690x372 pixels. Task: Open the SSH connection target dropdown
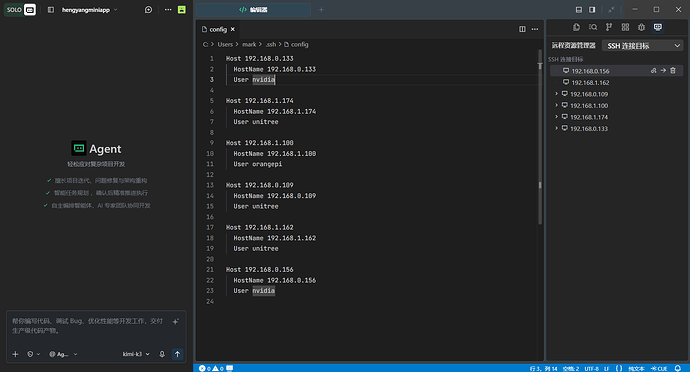click(x=643, y=46)
